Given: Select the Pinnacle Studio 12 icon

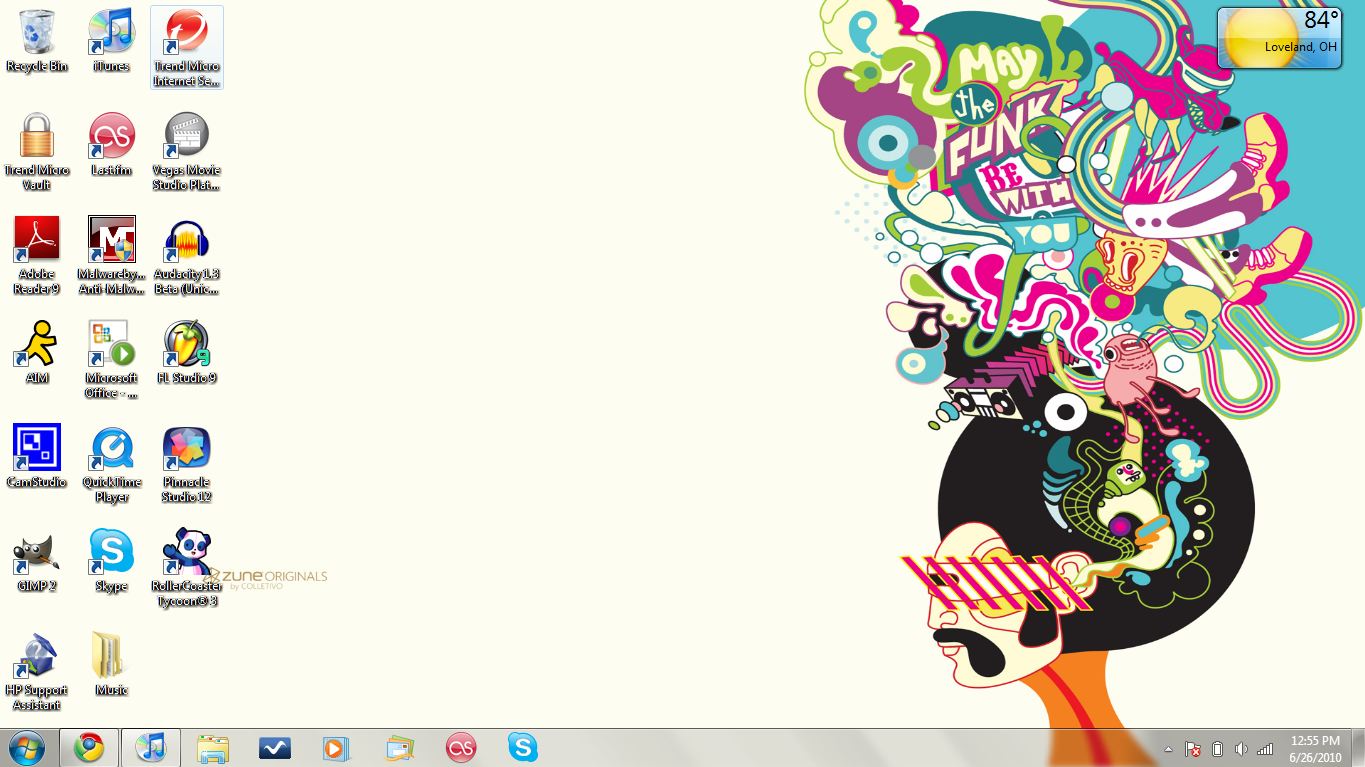Looking at the screenshot, I should coord(186,449).
